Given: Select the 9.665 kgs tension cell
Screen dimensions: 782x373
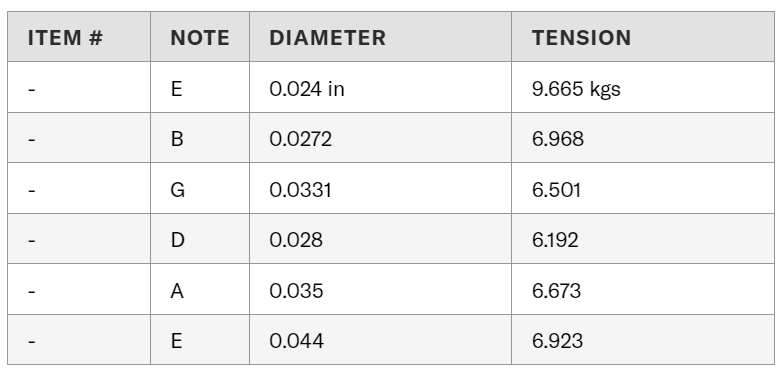Looking at the screenshot, I should click(x=643, y=87).
